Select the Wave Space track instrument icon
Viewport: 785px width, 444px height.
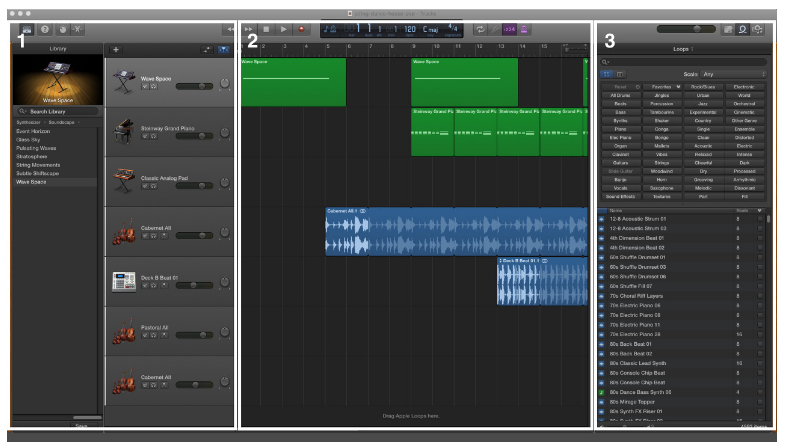pos(123,82)
